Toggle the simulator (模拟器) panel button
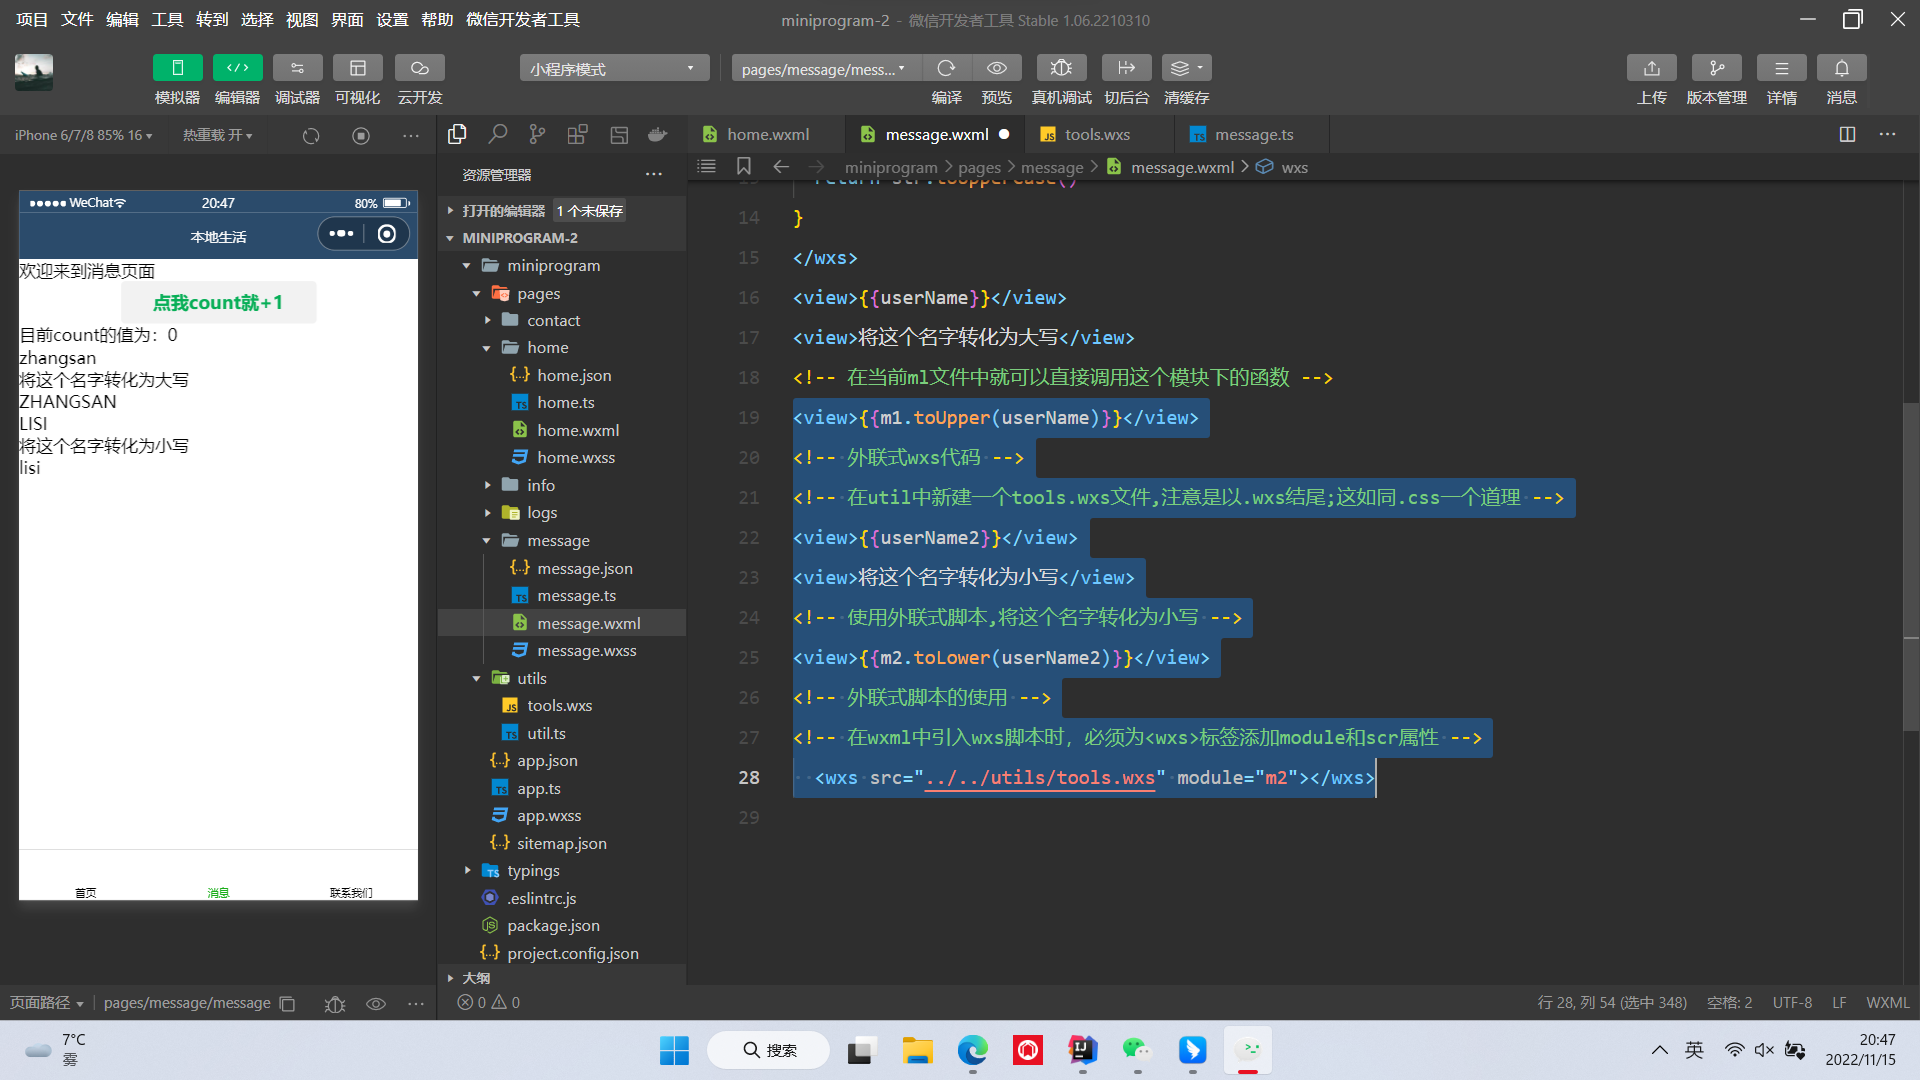1920x1080 pixels. [x=177, y=68]
